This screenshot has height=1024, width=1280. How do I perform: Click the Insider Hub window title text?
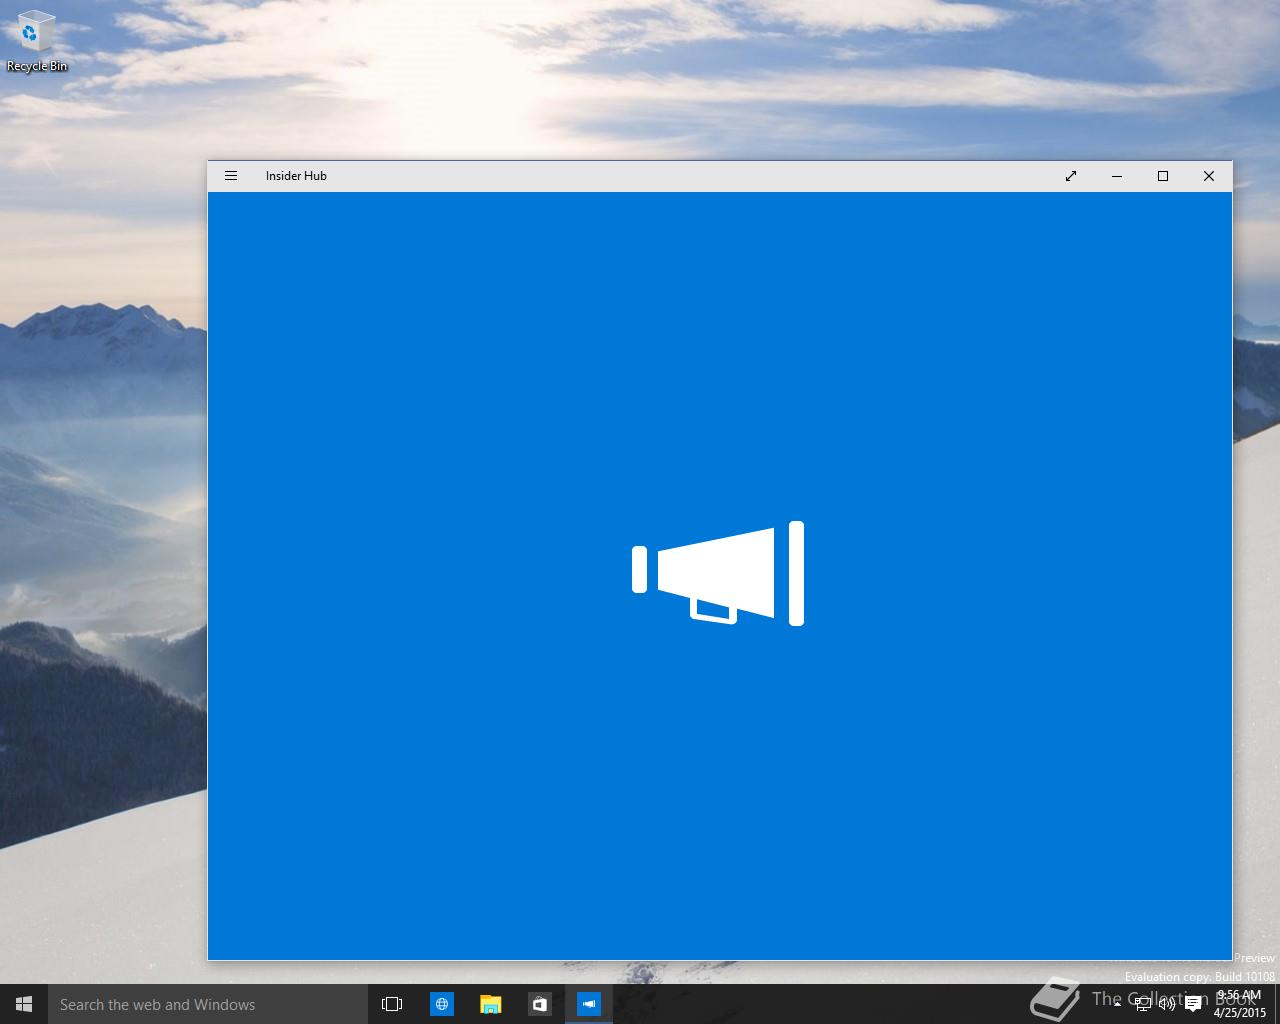point(296,176)
